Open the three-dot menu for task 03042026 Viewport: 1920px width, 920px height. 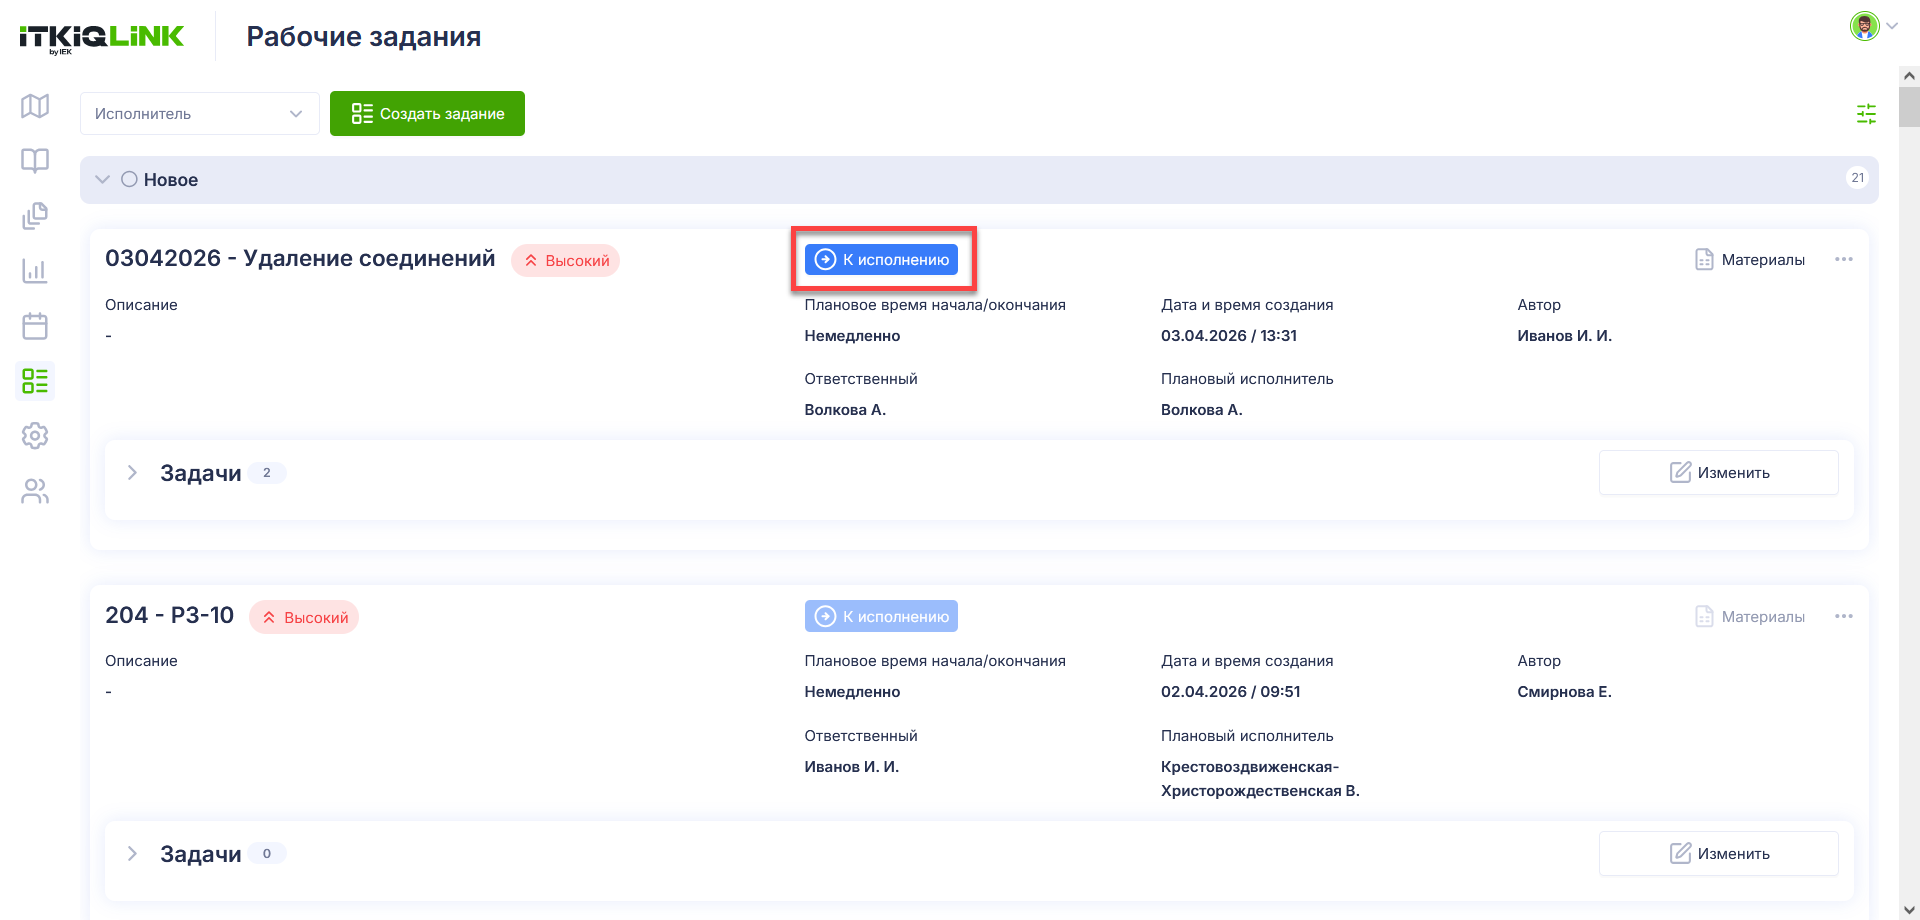[1844, 259]
